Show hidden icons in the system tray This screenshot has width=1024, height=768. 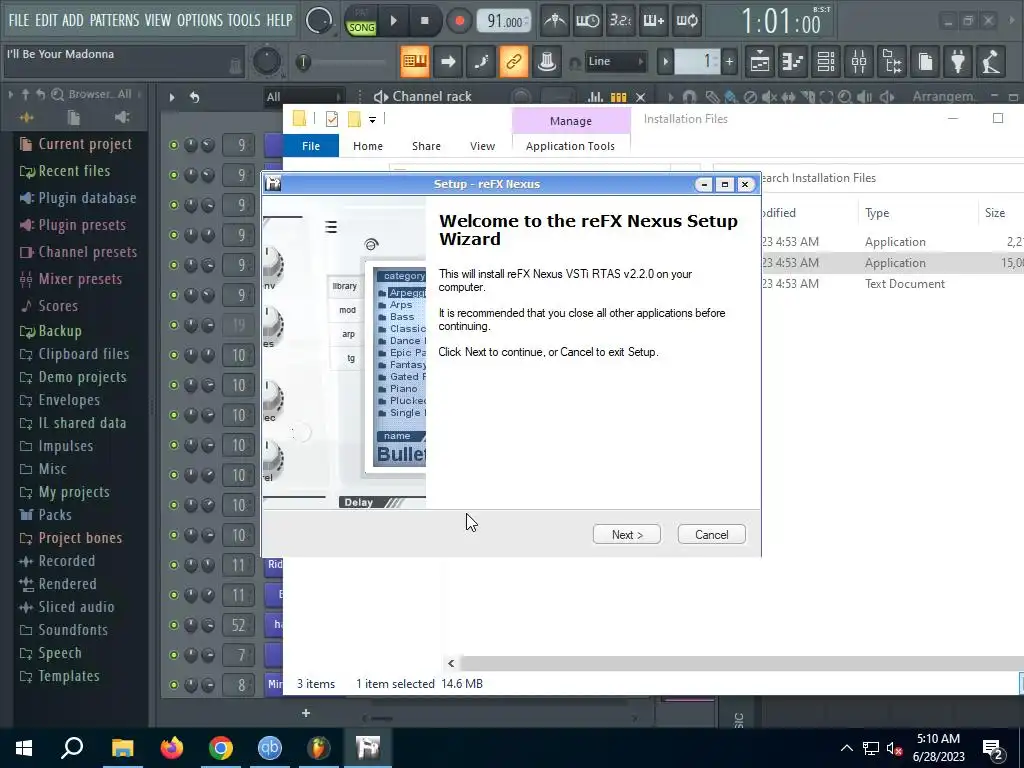[846, 748]
